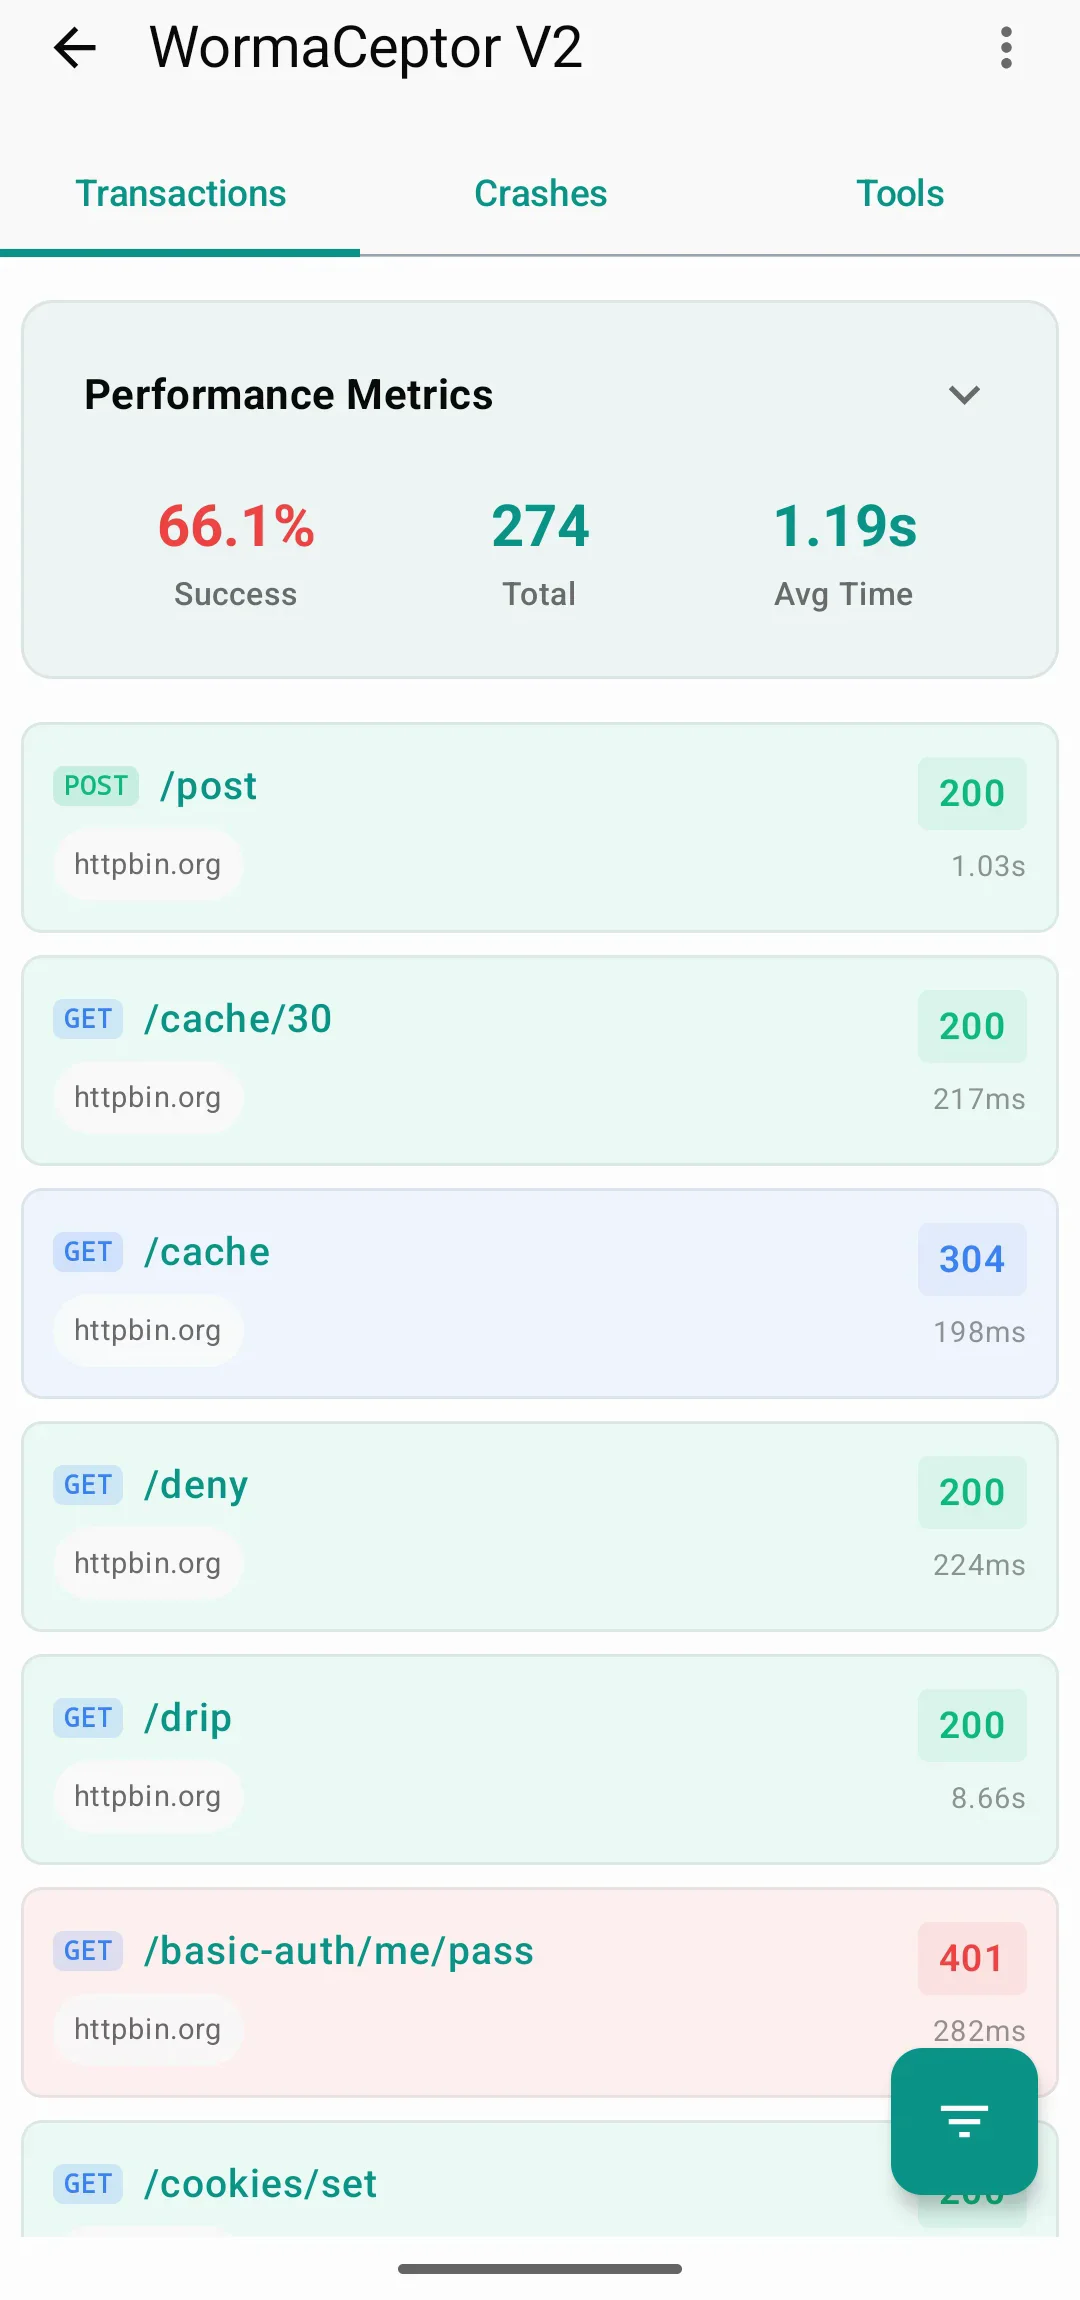Image resolution: width=1080 pixels, height=2300 pixels.
Task: Open the /deny request details
Action: (540, 1526)
